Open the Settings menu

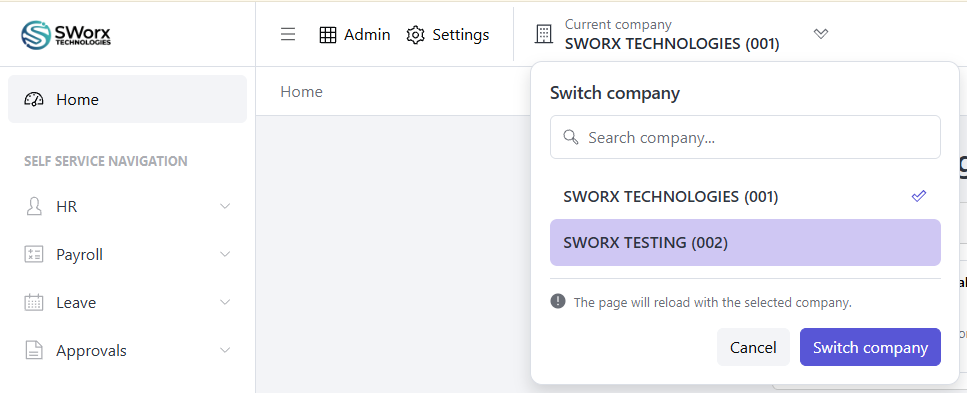pos(448,35)
